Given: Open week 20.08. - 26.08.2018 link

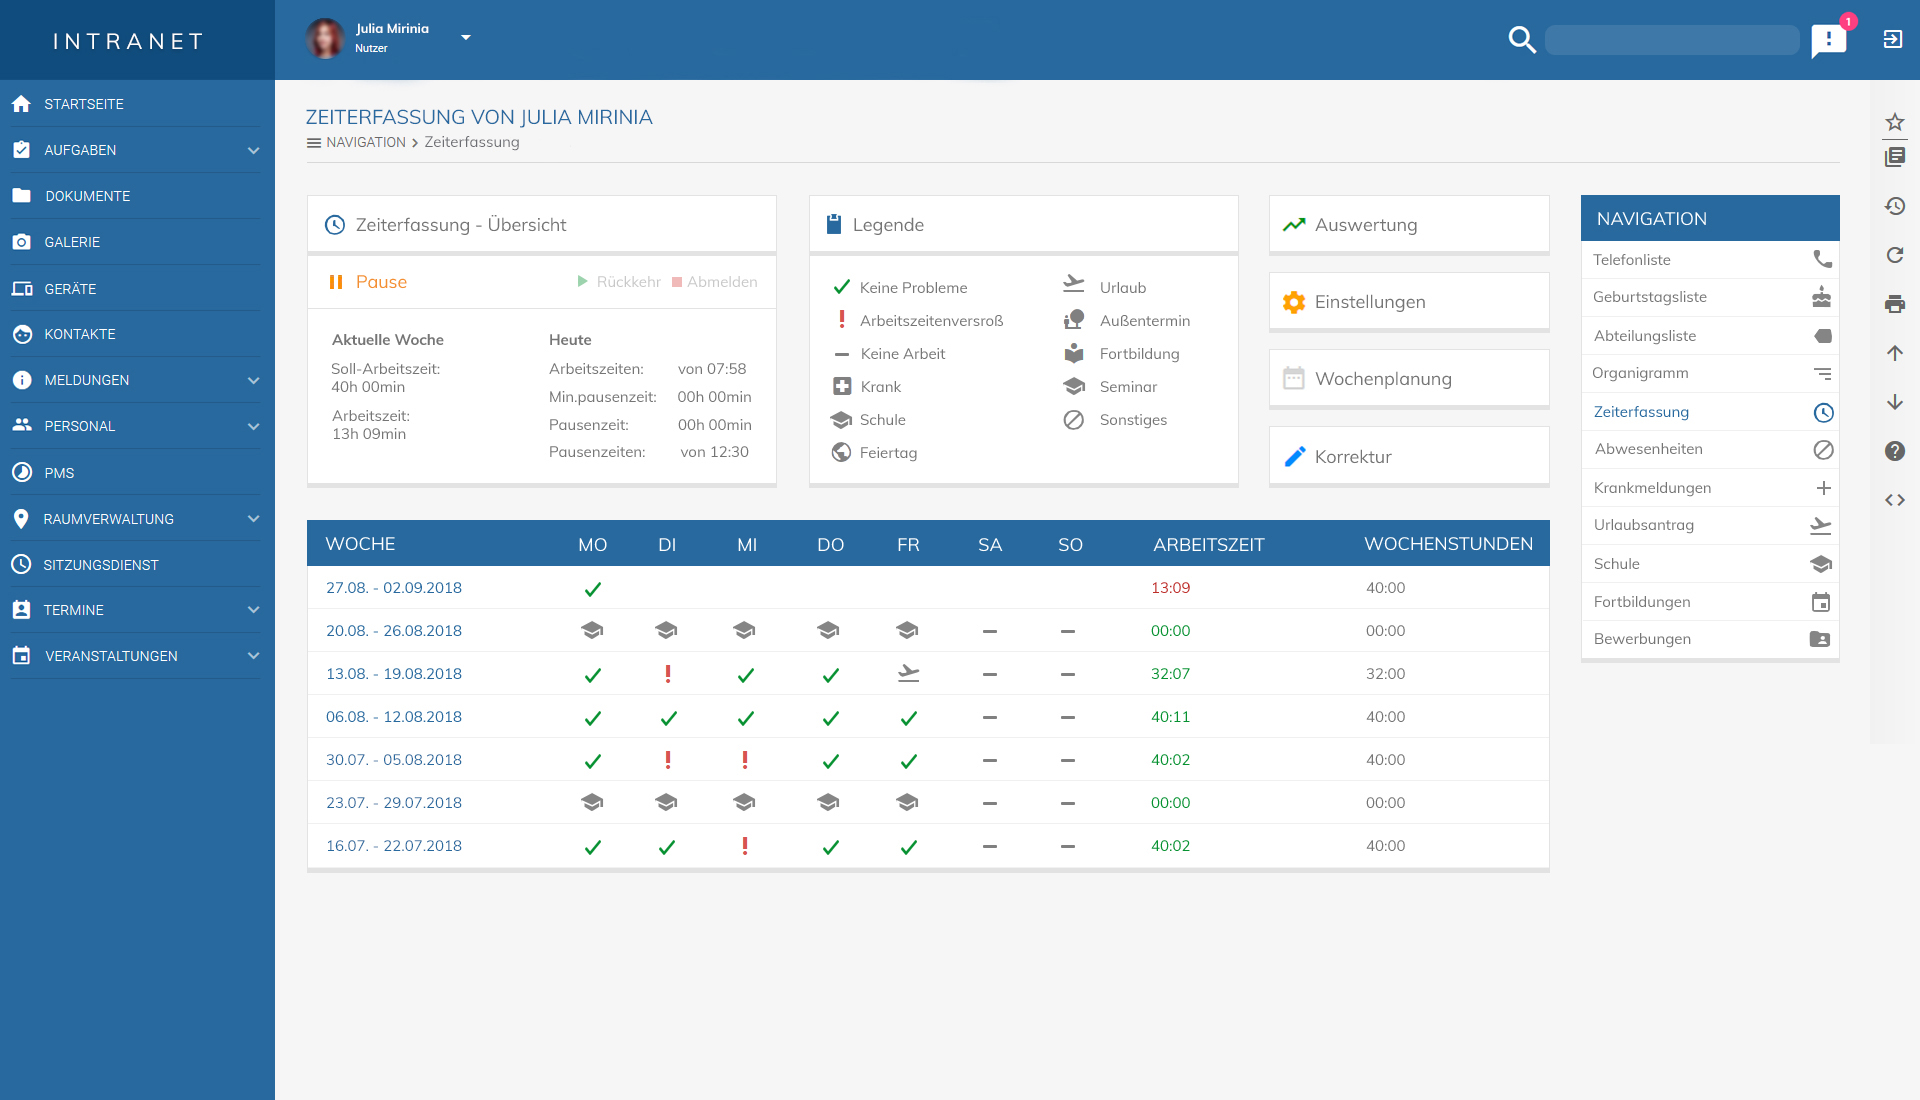Looking at the screenshot, I should (394, 631).
